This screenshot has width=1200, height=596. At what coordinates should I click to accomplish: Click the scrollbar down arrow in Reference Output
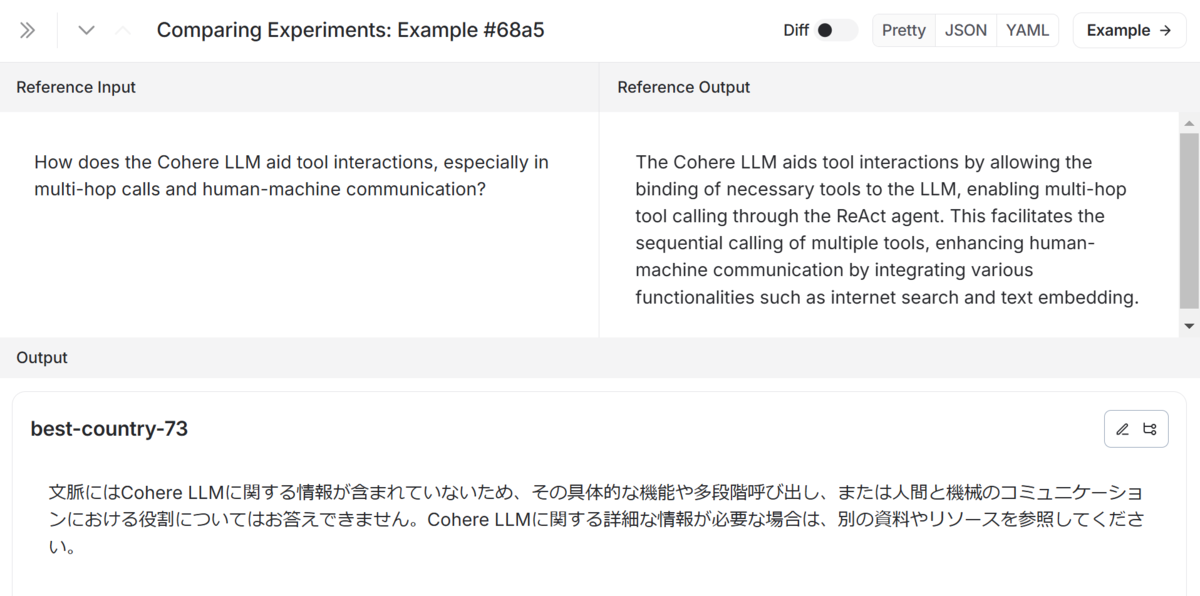1189,326
